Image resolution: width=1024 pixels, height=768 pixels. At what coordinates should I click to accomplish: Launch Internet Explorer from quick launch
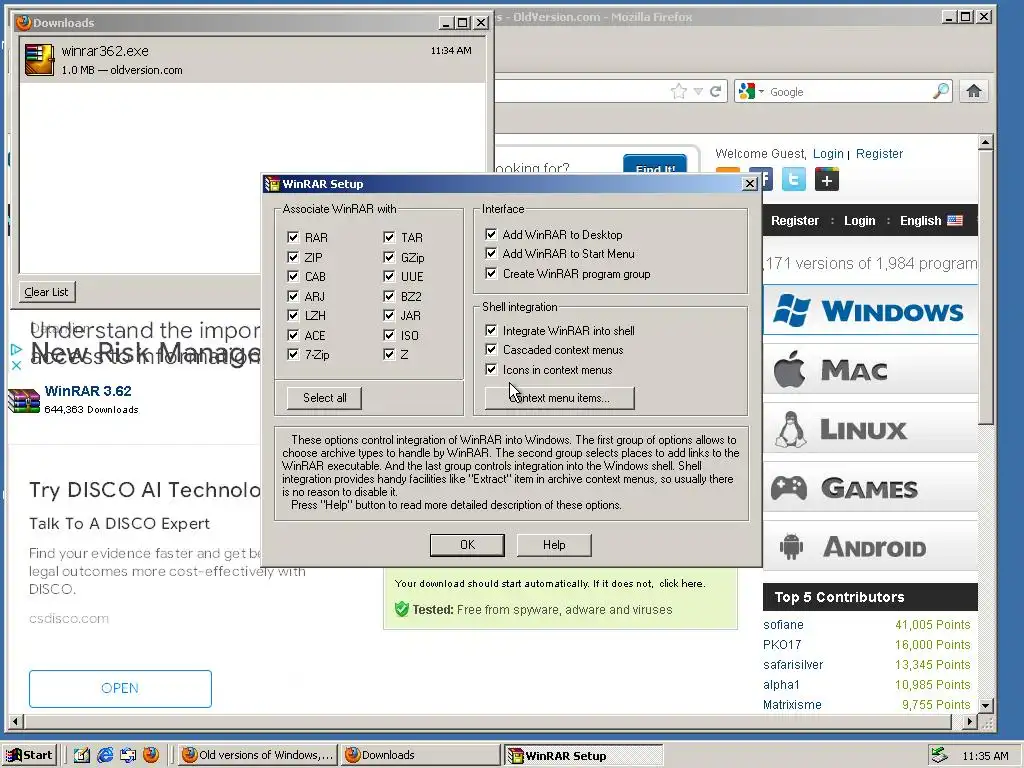pyautogui.click(x=104, y=755)
